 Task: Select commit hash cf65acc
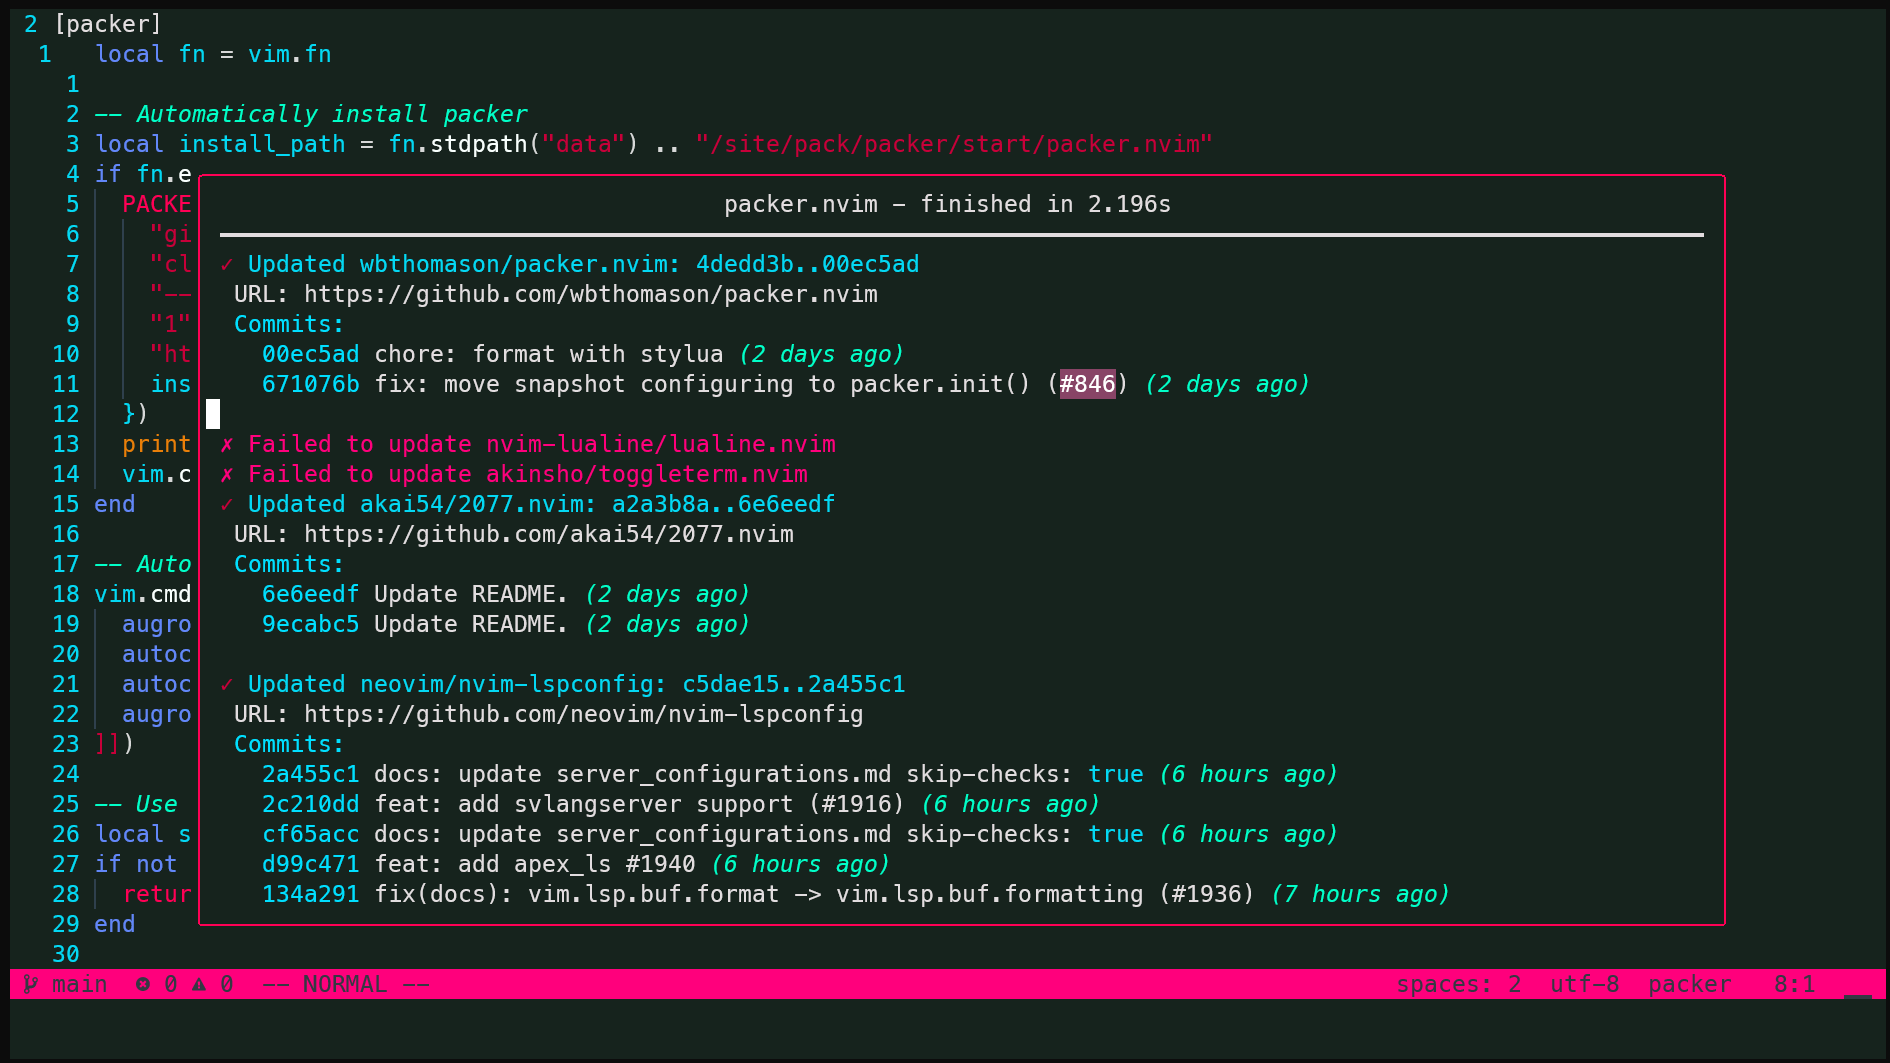(x=311, y=834)
